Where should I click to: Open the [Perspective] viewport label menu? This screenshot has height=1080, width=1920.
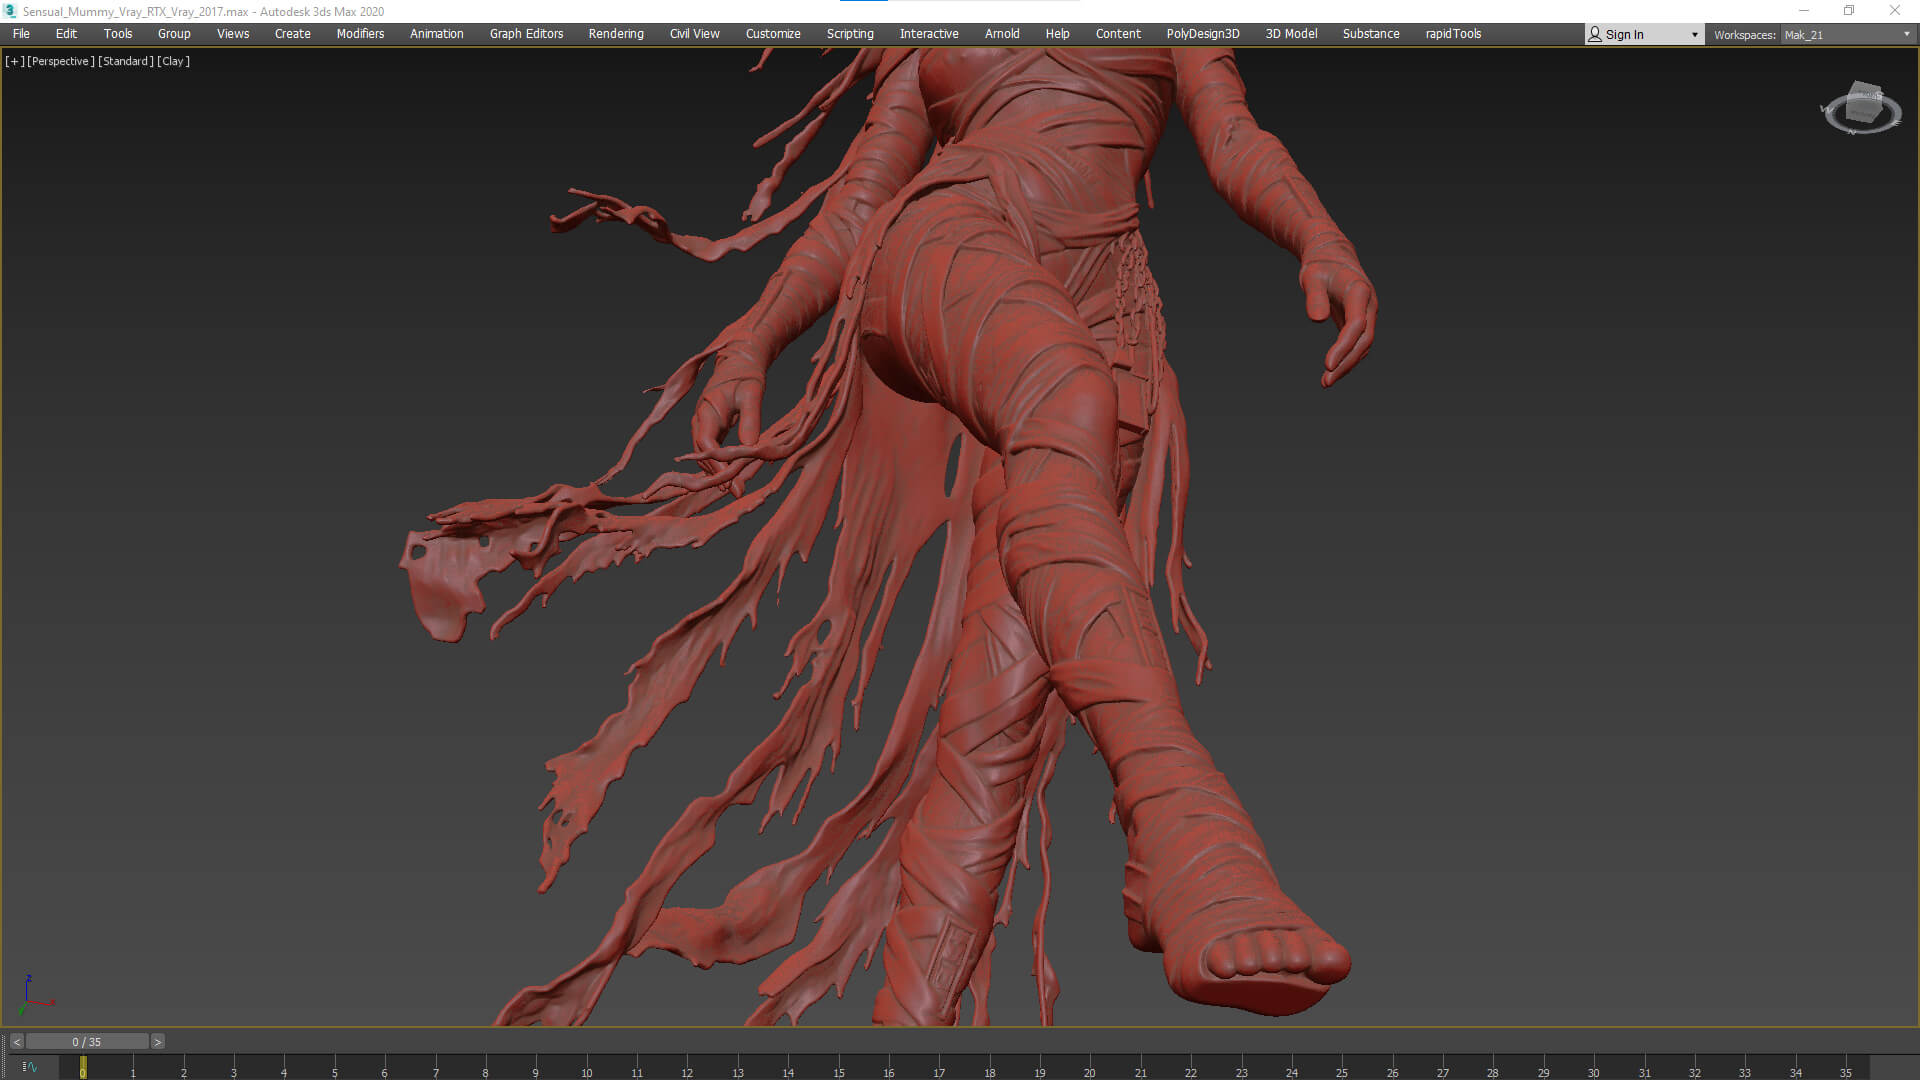[x=61, y=61]
